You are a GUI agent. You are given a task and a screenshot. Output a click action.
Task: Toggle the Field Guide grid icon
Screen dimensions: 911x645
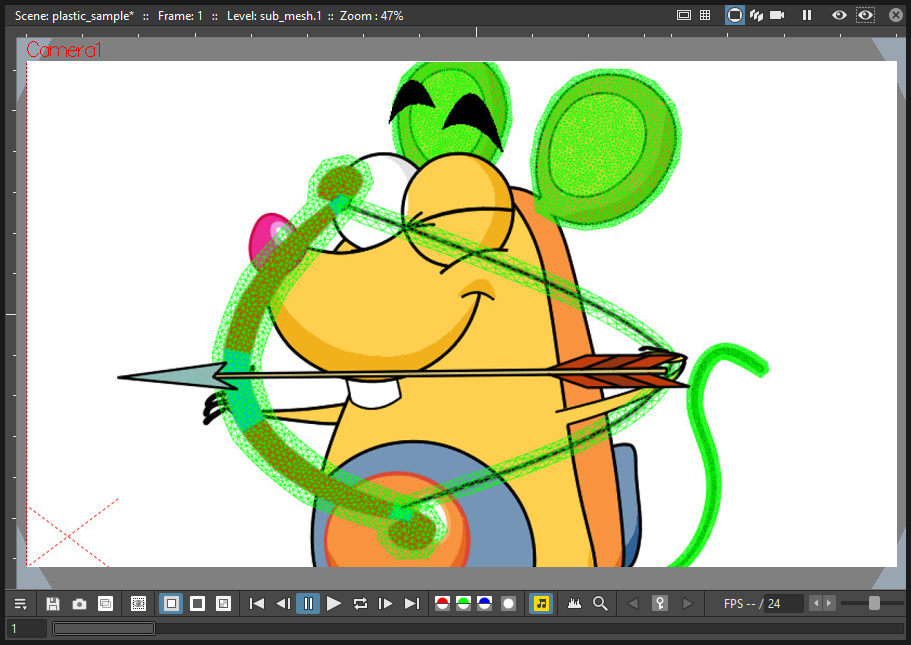pyautogui.click(x=705, y=15)
